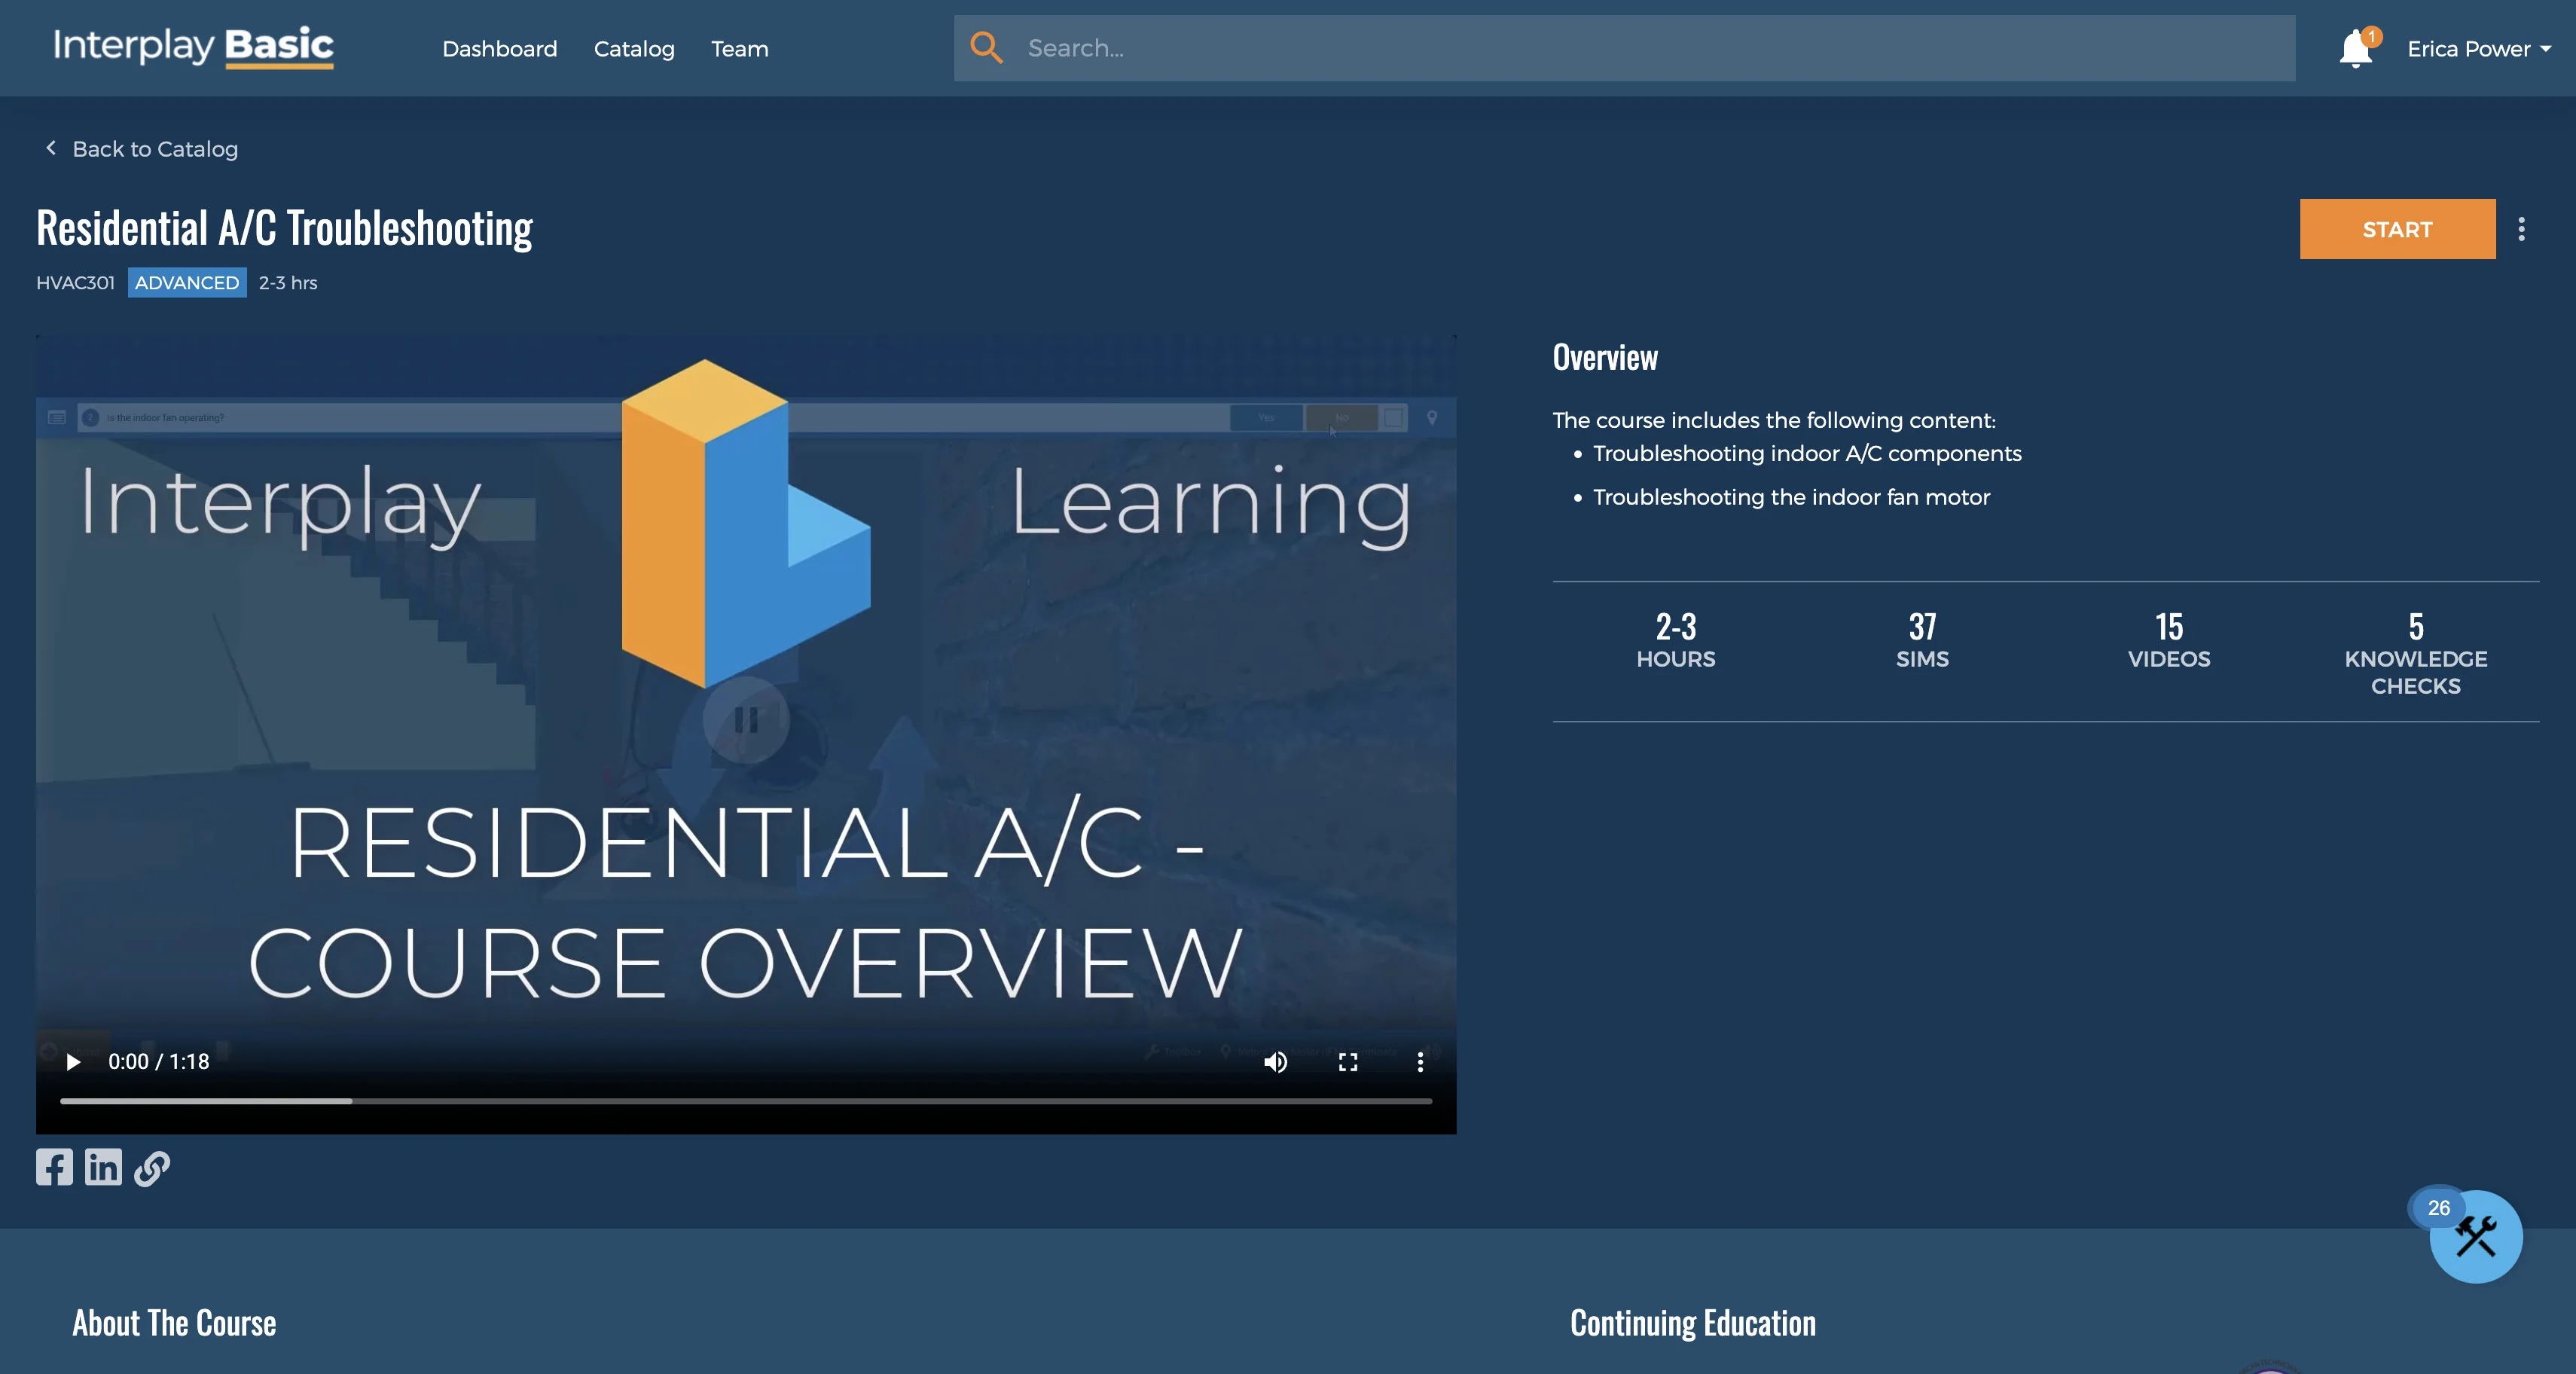Open the video player more options
Screen dimensions: 2576x1374
coord(1420,1062)
